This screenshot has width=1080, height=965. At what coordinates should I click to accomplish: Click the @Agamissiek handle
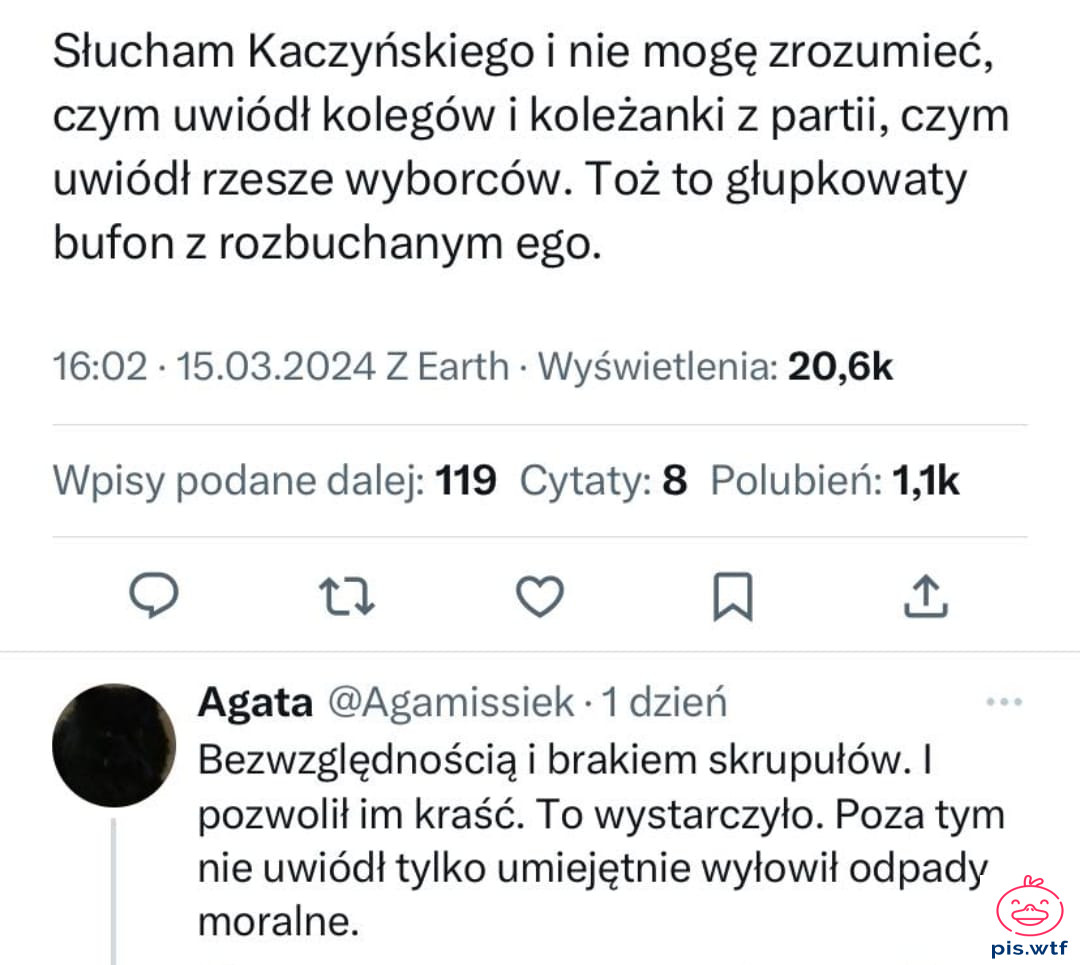[x=451, y=703]
